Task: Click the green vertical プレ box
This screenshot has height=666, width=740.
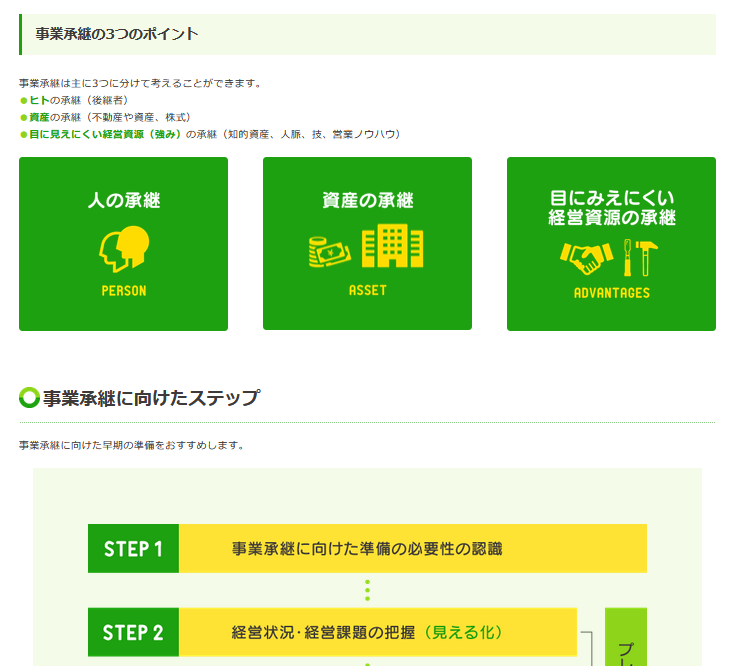Action: click(625, 640)
